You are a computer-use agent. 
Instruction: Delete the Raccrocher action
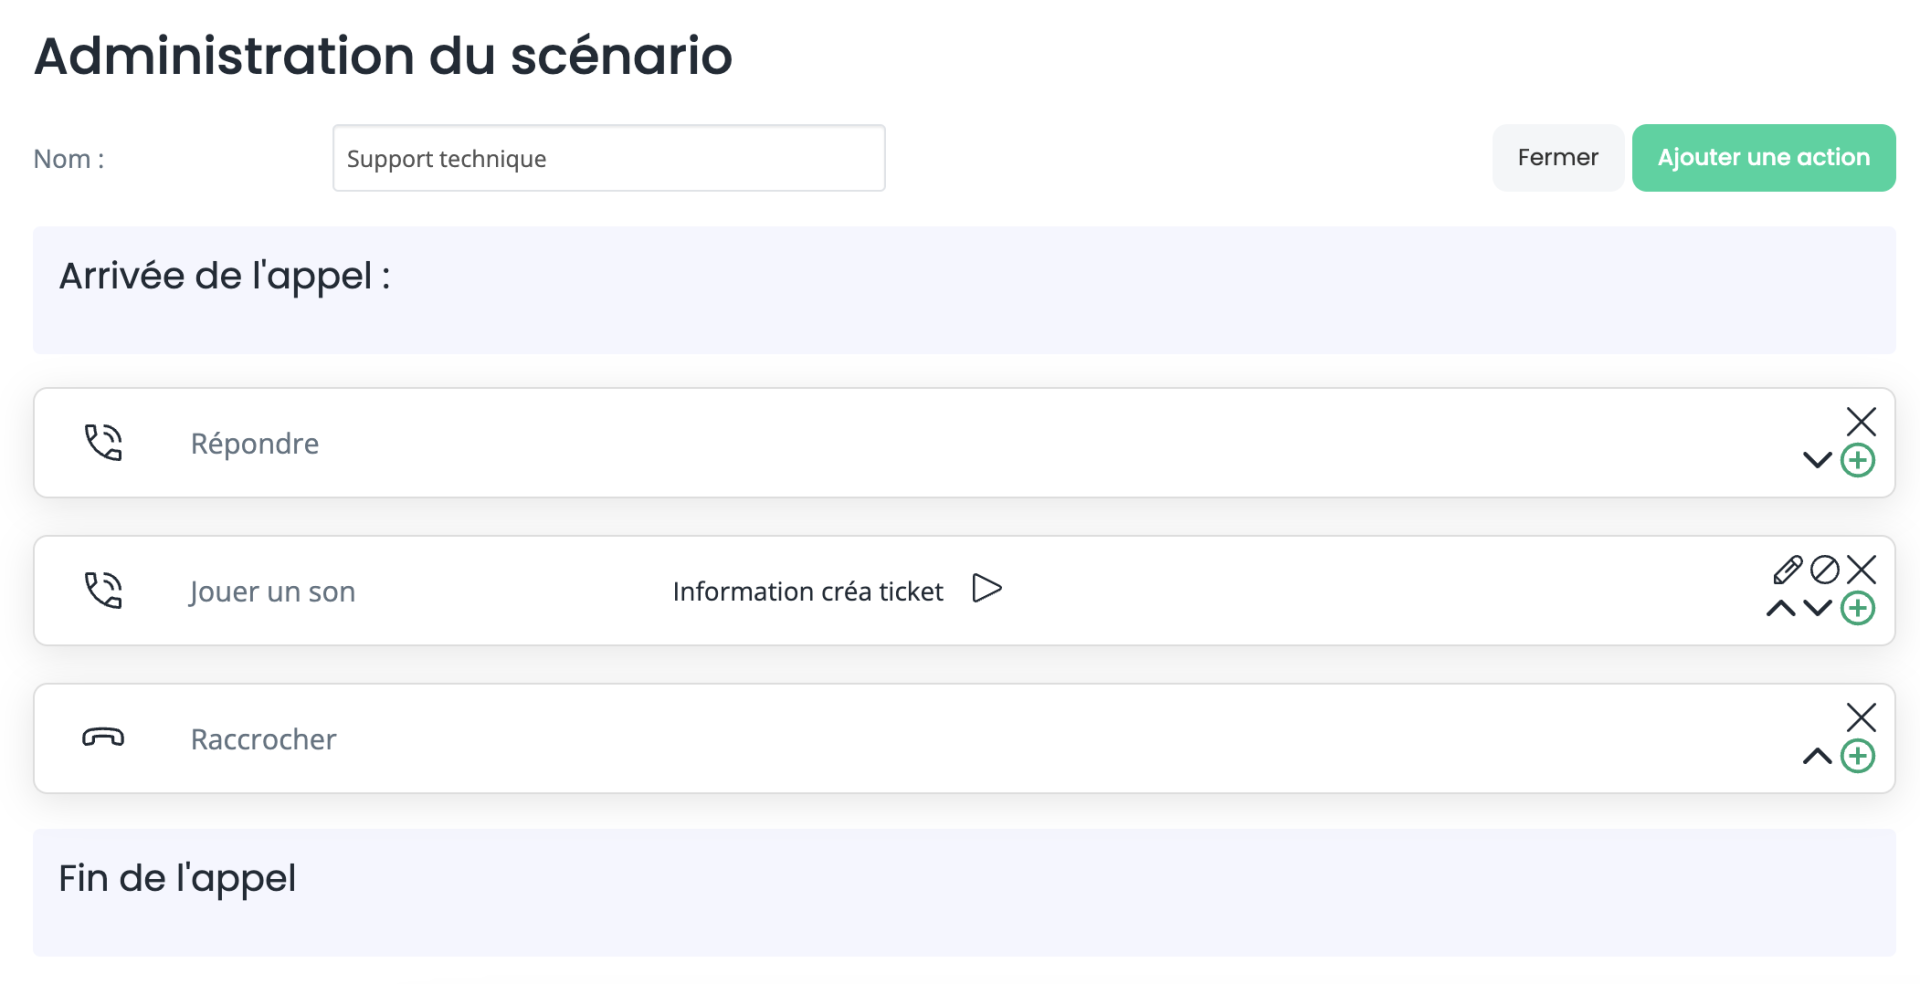coord(1860,717)
